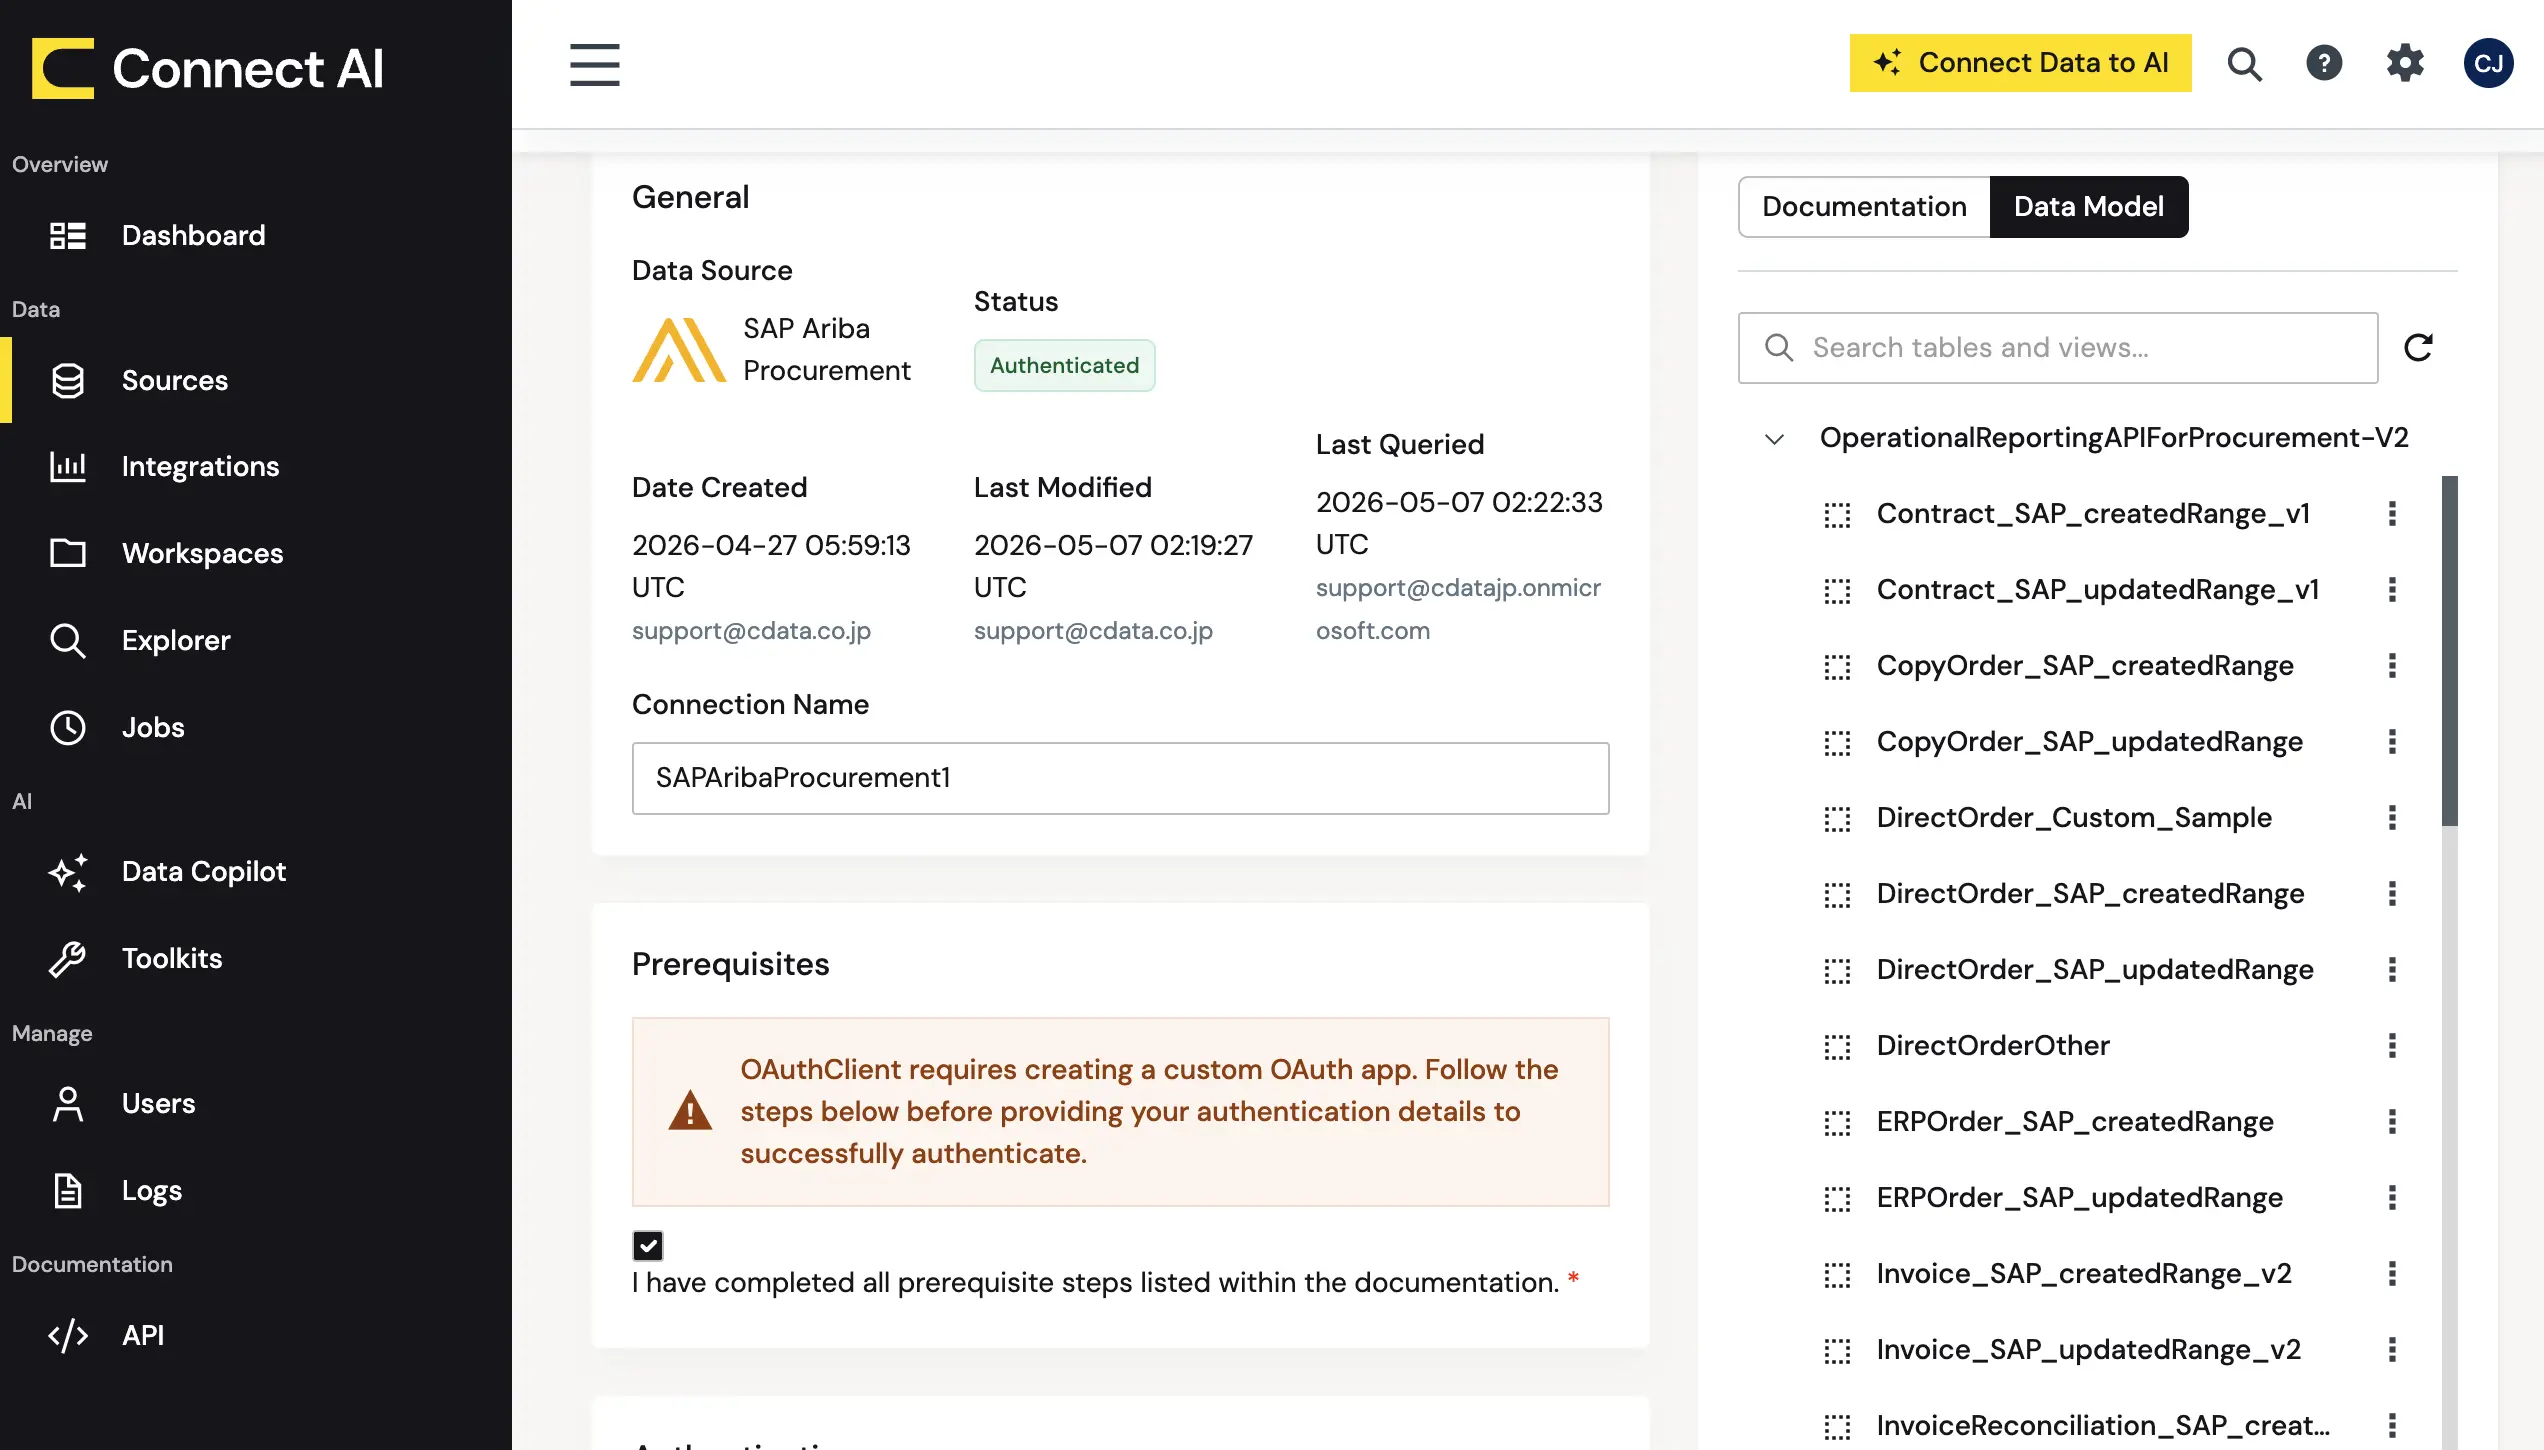This screenshot has height=1450, width=2544.
Task: Open options menu for CopyOrder_SAP_createdRange
Action: click(x=2392, y=666)
